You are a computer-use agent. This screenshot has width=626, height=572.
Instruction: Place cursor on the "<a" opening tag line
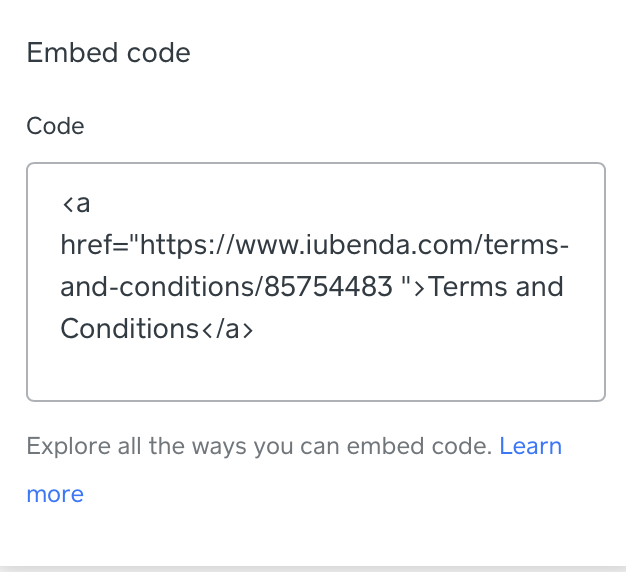[76, 204]
